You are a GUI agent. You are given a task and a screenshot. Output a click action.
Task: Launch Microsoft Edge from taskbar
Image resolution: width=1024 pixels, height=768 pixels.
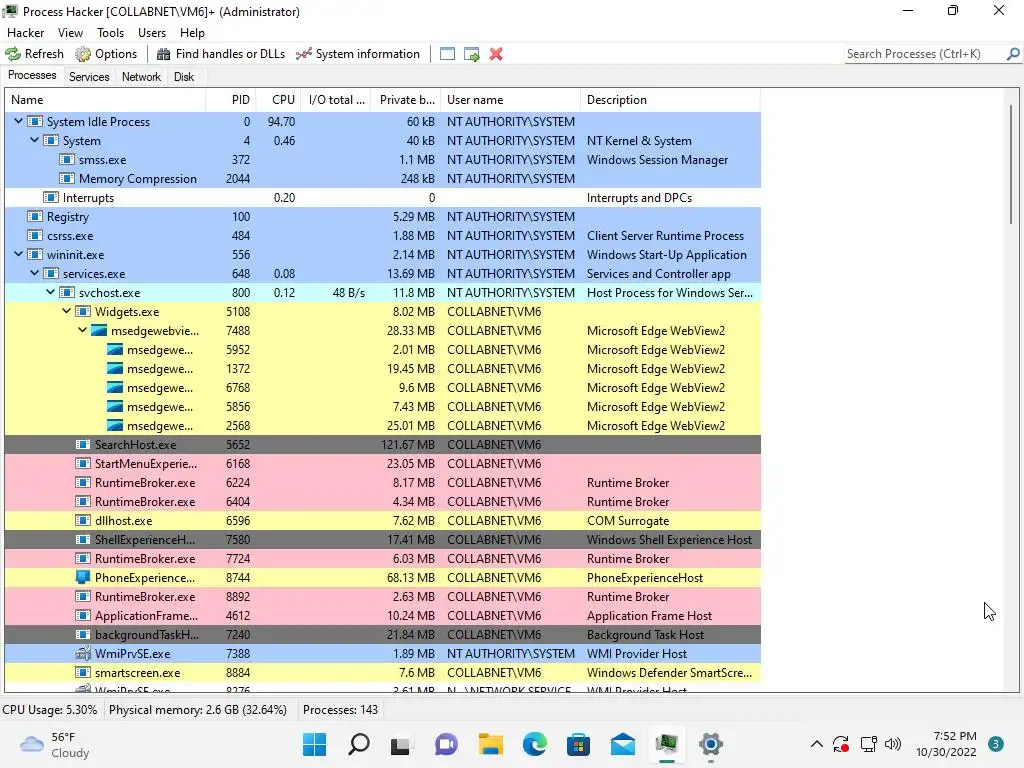coord(535,744)
